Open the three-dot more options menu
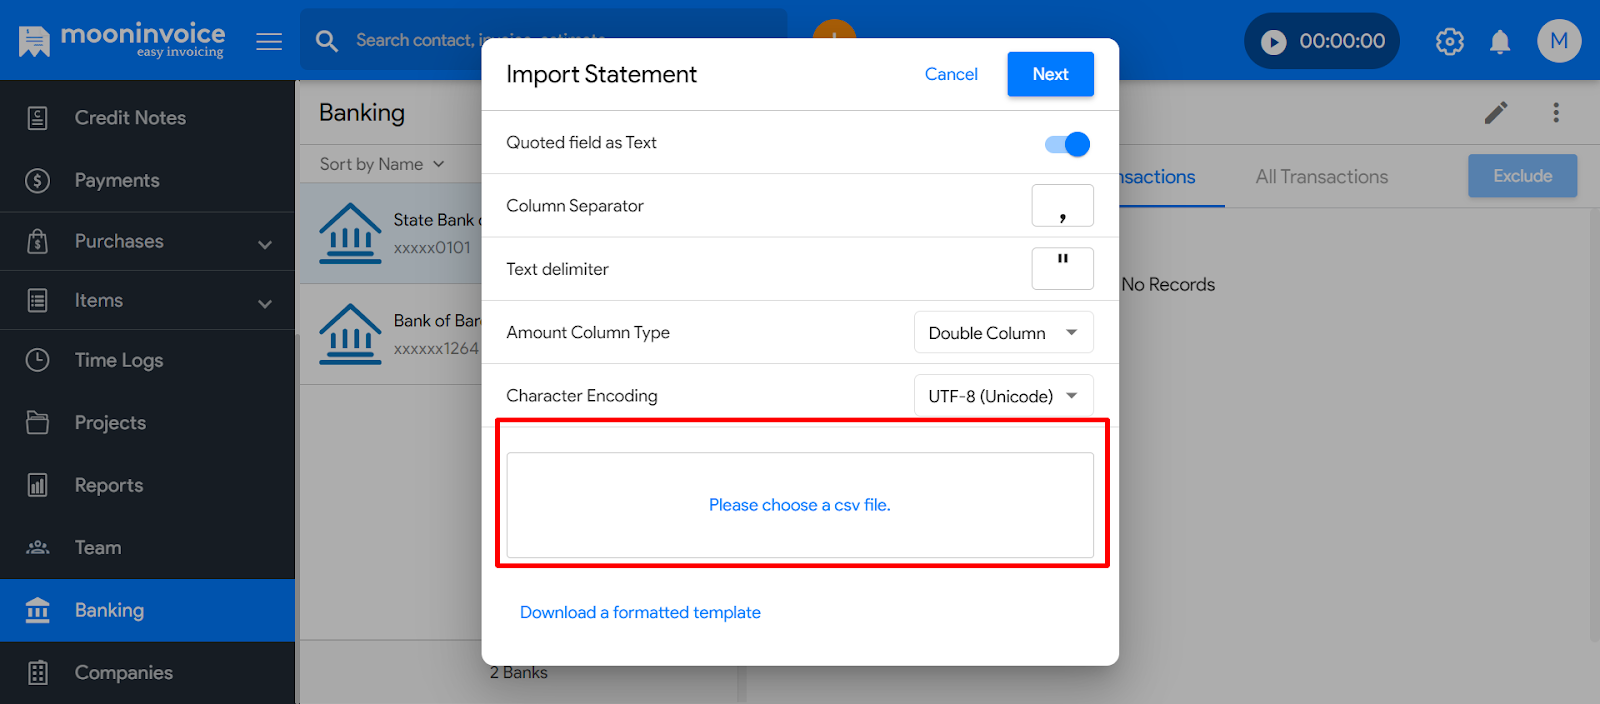 (x=1556, y=112)
